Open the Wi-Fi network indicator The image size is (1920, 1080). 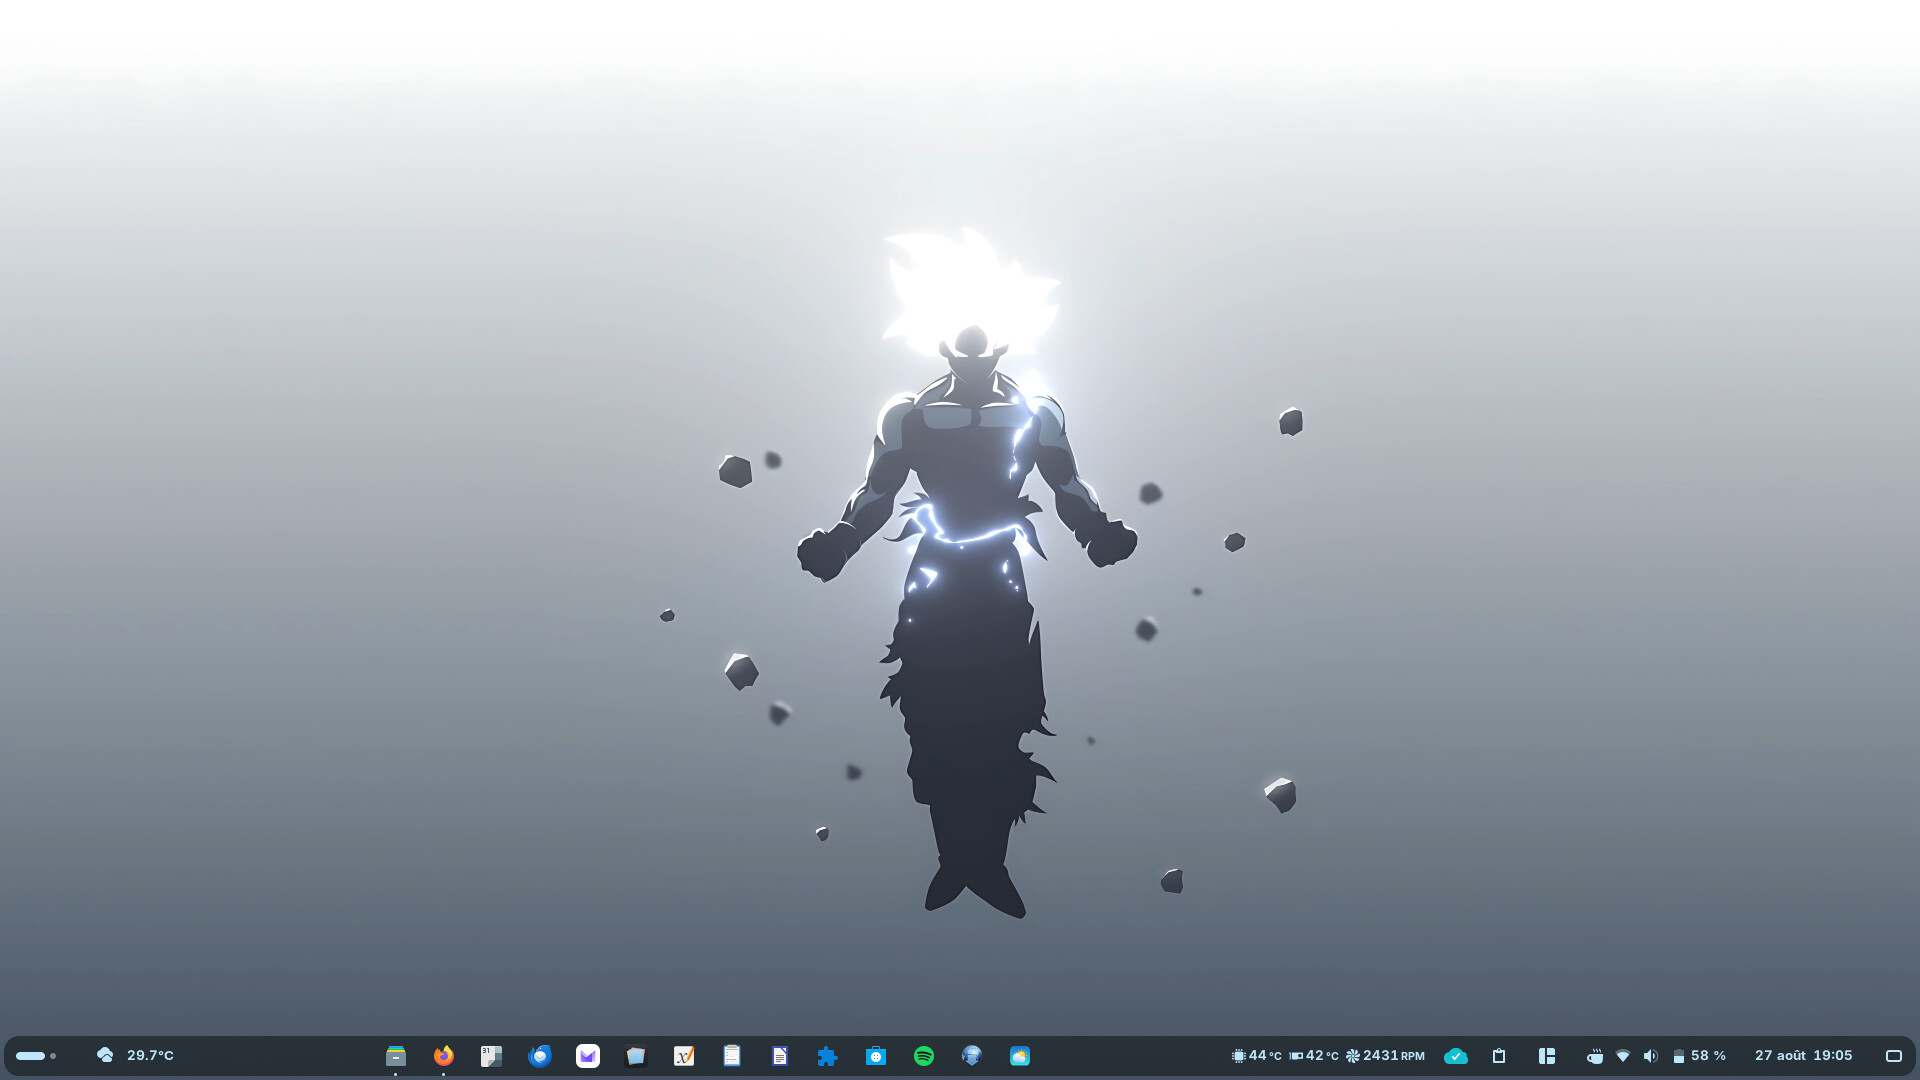coord(1623,1056)
